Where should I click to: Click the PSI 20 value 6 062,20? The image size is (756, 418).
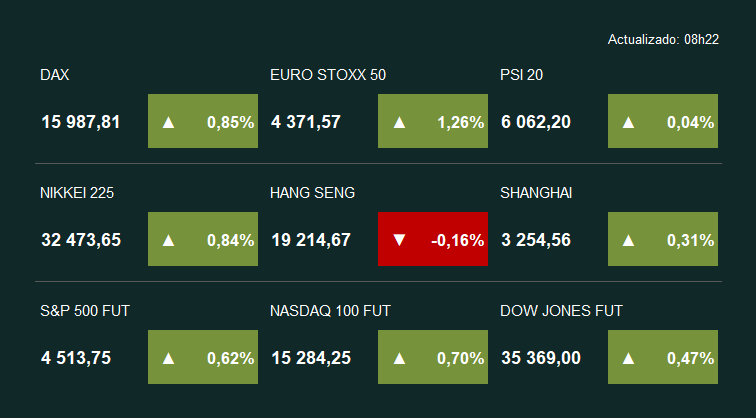tap(536, 122)
